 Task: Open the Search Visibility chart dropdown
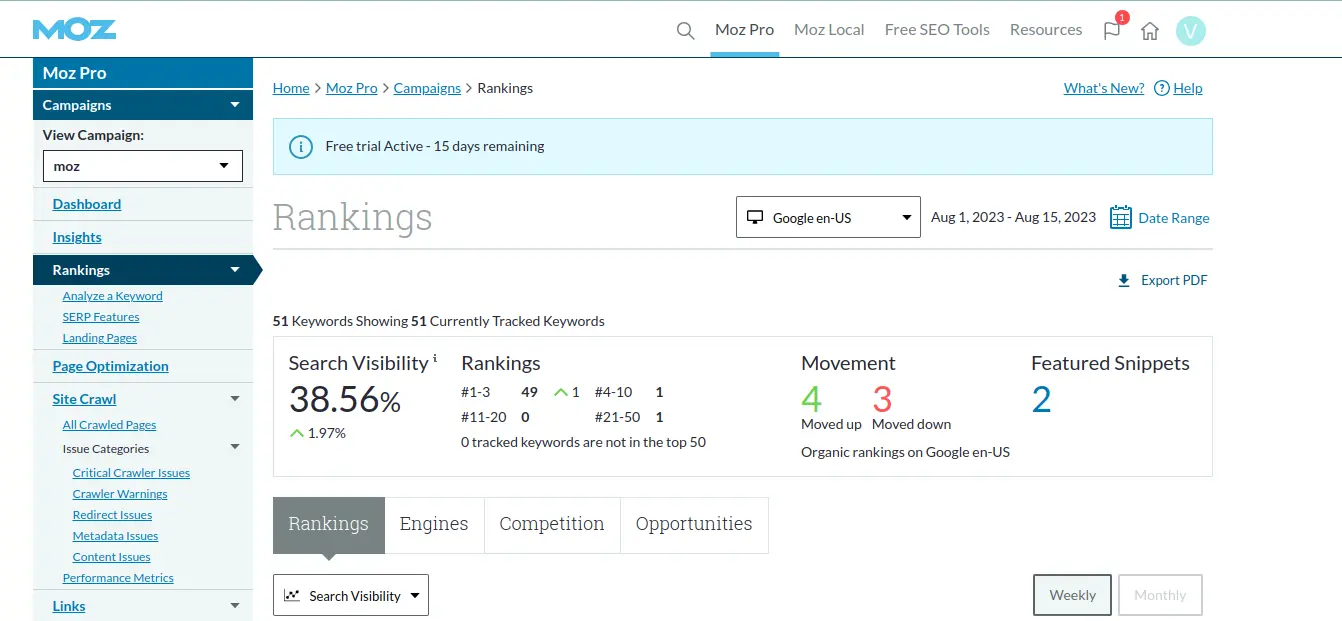click(x=351, y=595)
